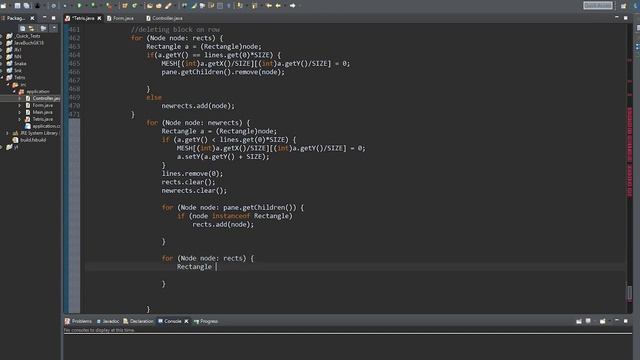Expand Tetris.java in Package Explorer
Viewport: 640px width, 360px height.
pyautogui.click(x=20, y=119)
